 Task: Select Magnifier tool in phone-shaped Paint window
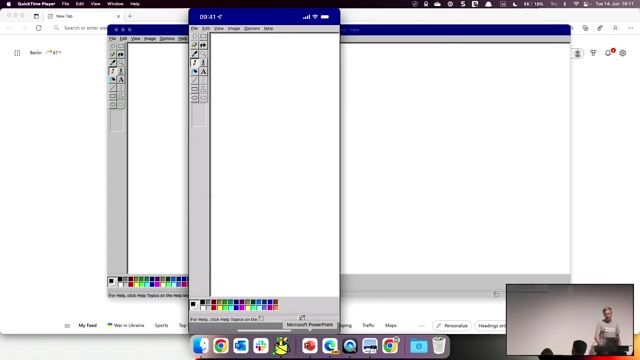(x=203, y=54)
